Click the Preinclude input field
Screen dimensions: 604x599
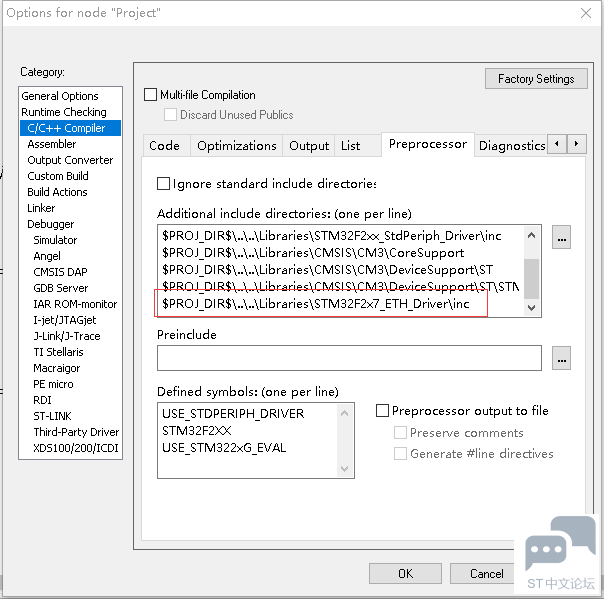point(349,358)
